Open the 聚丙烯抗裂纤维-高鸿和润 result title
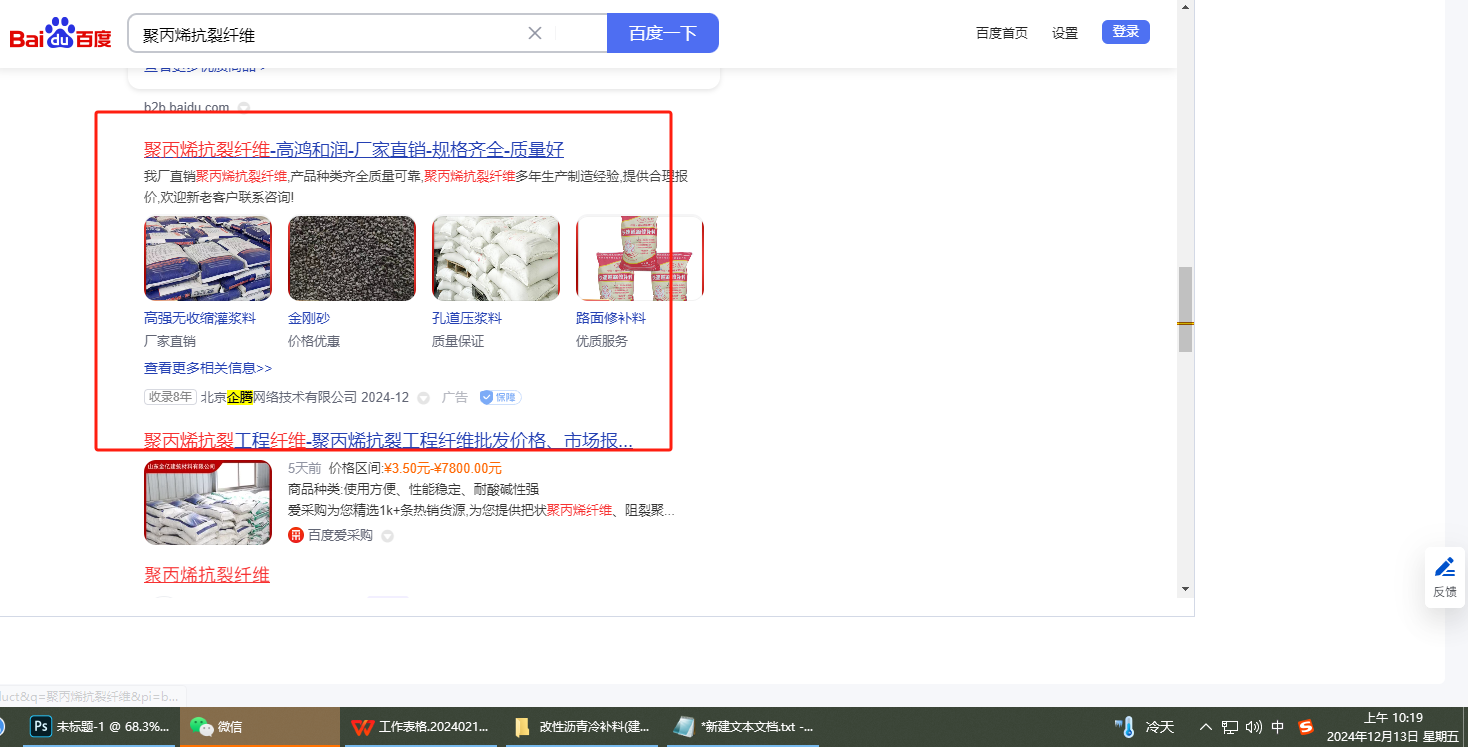 [354, 150]
